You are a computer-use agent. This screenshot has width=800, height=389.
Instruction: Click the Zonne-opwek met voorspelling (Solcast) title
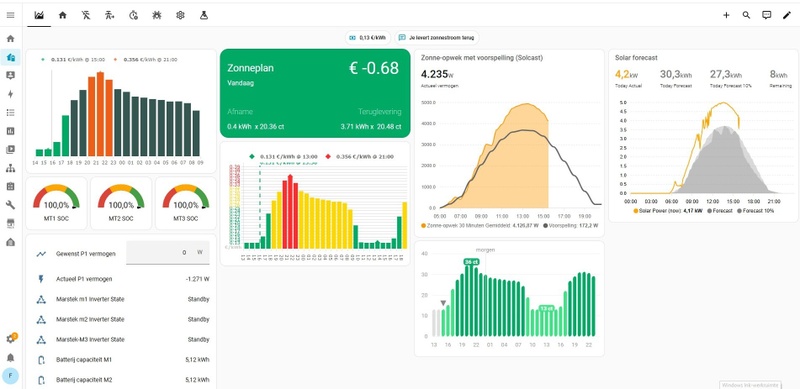tap(482, 58)
